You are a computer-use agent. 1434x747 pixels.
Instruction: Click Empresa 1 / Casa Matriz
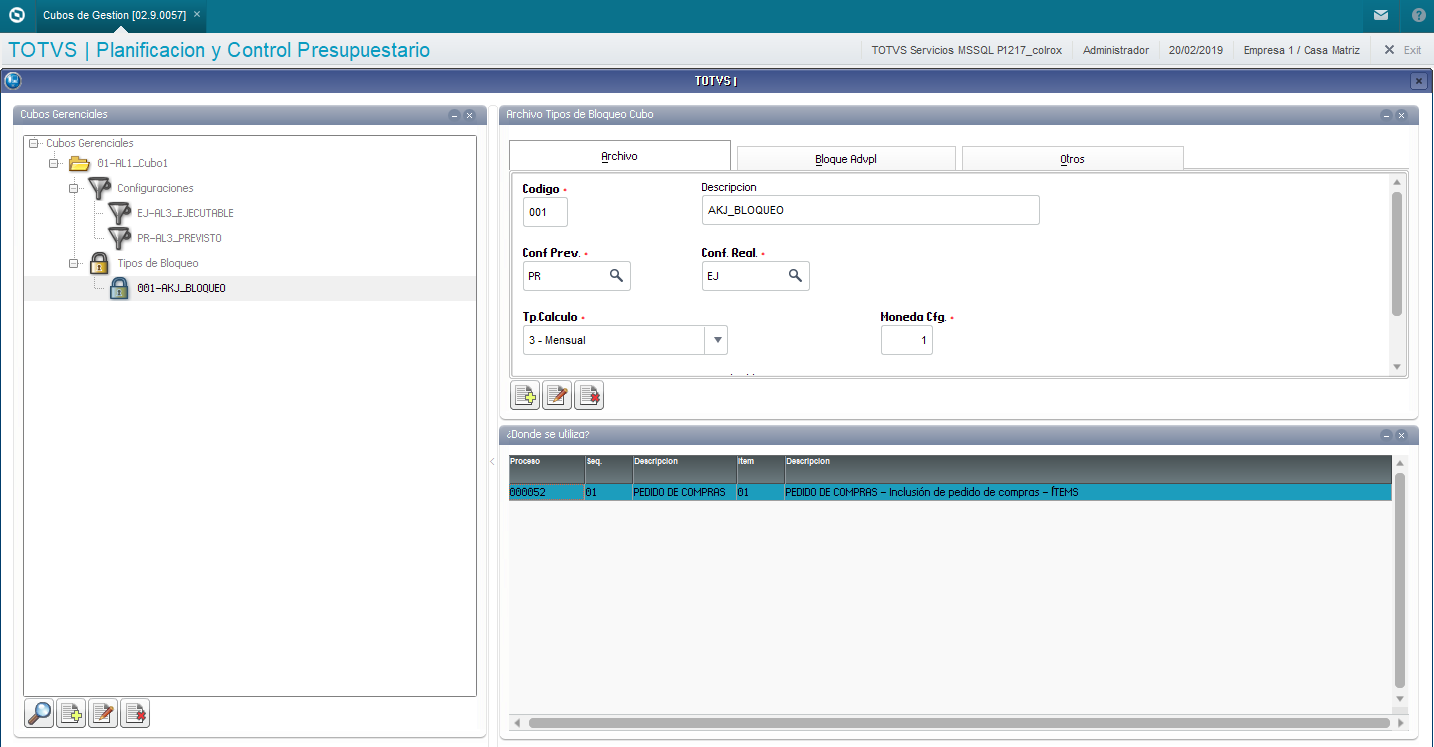point(1302,49)
